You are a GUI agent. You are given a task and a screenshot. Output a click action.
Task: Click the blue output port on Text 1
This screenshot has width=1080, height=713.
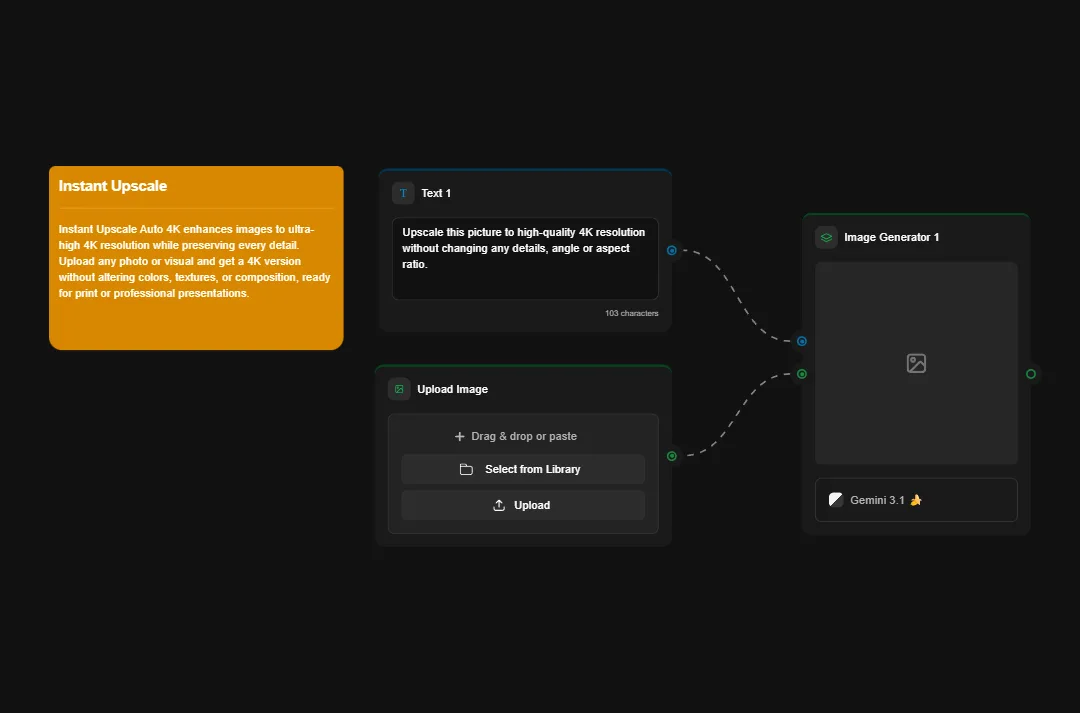(672, 250)
